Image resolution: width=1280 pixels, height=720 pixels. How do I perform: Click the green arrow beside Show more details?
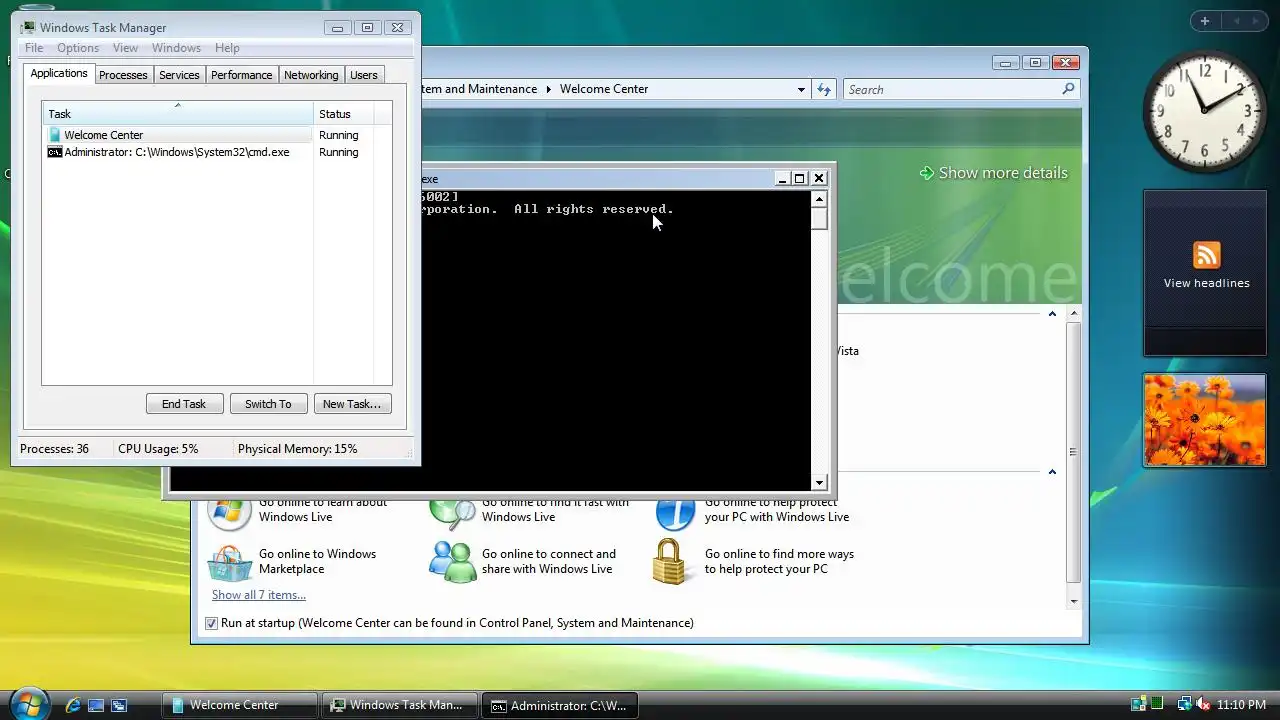(x=926, y=173)
